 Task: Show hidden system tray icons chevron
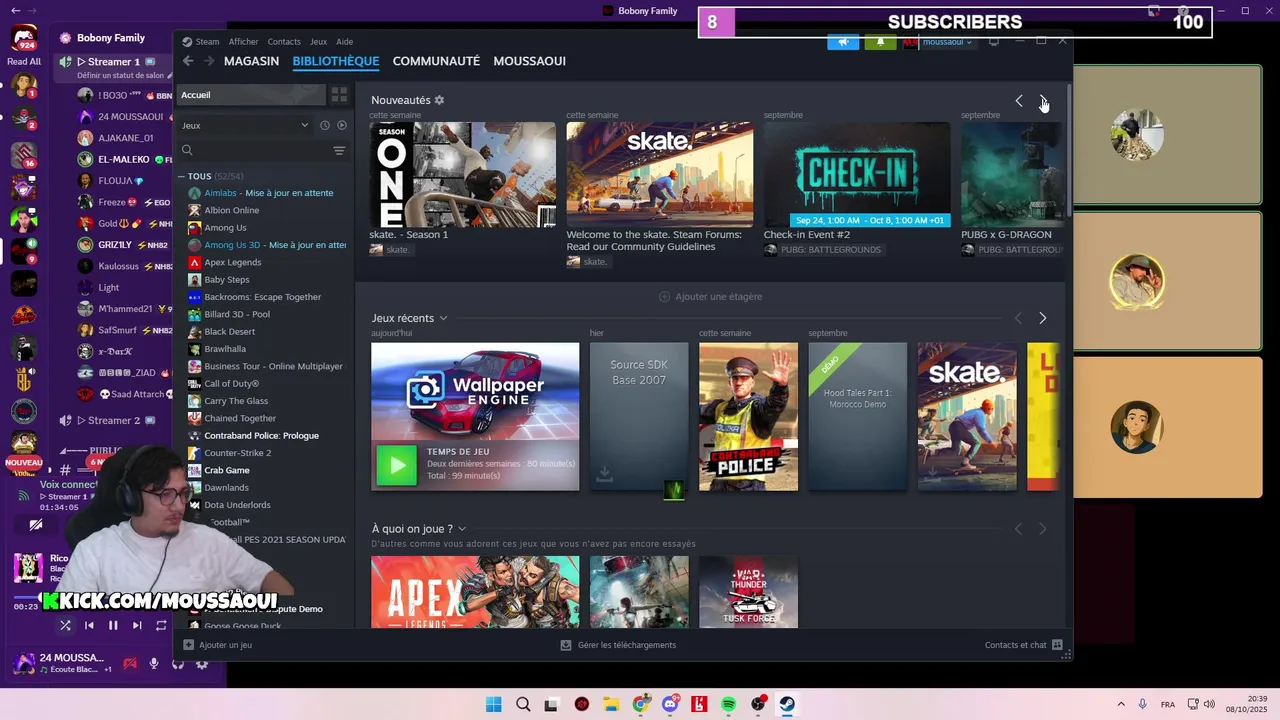[x=1121, y=704]
